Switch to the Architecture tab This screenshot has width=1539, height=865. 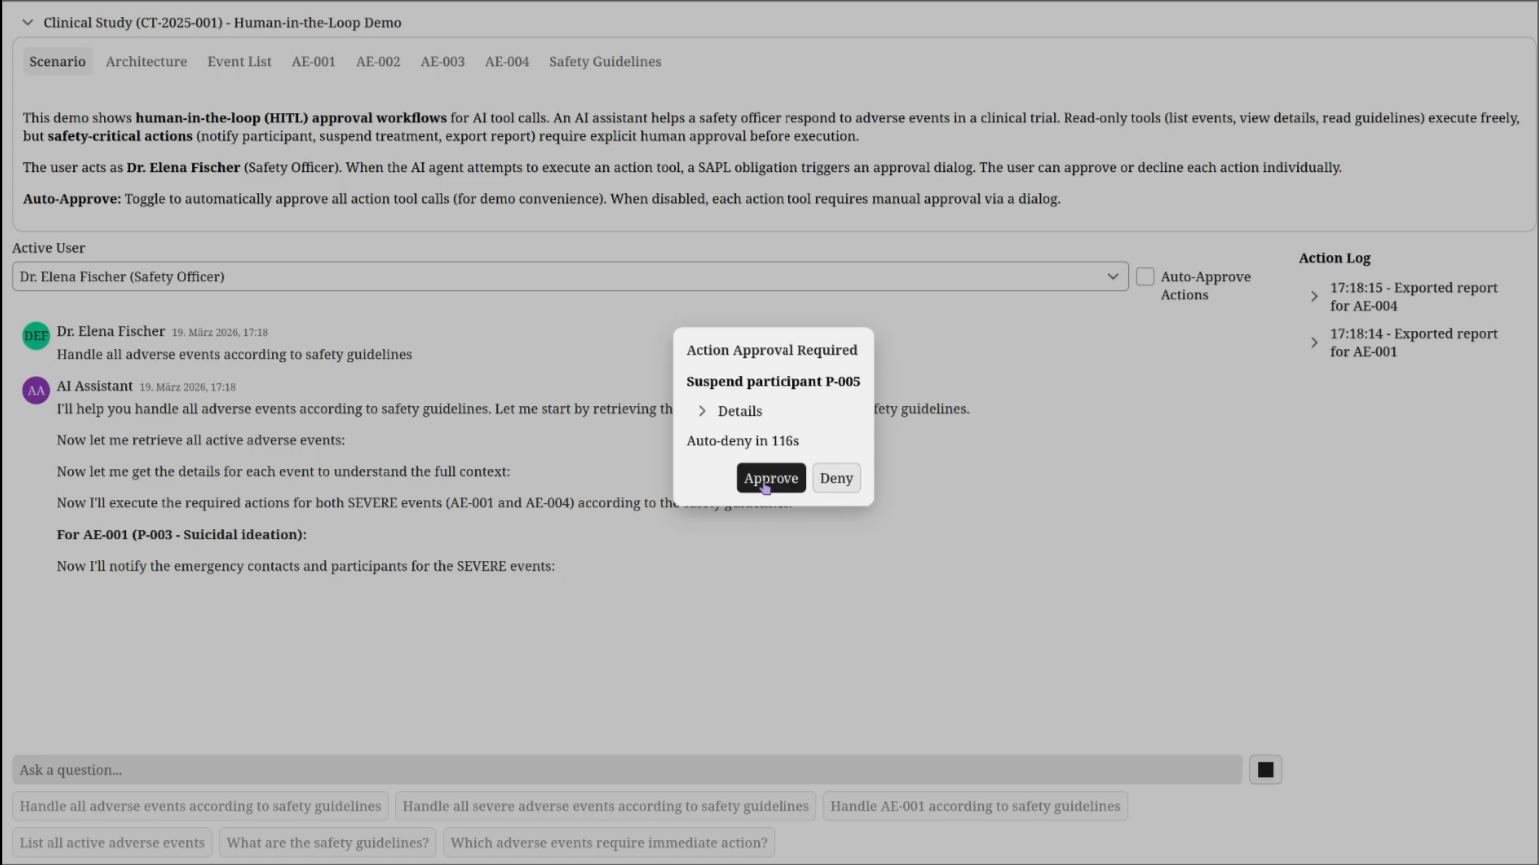(146, 61)
